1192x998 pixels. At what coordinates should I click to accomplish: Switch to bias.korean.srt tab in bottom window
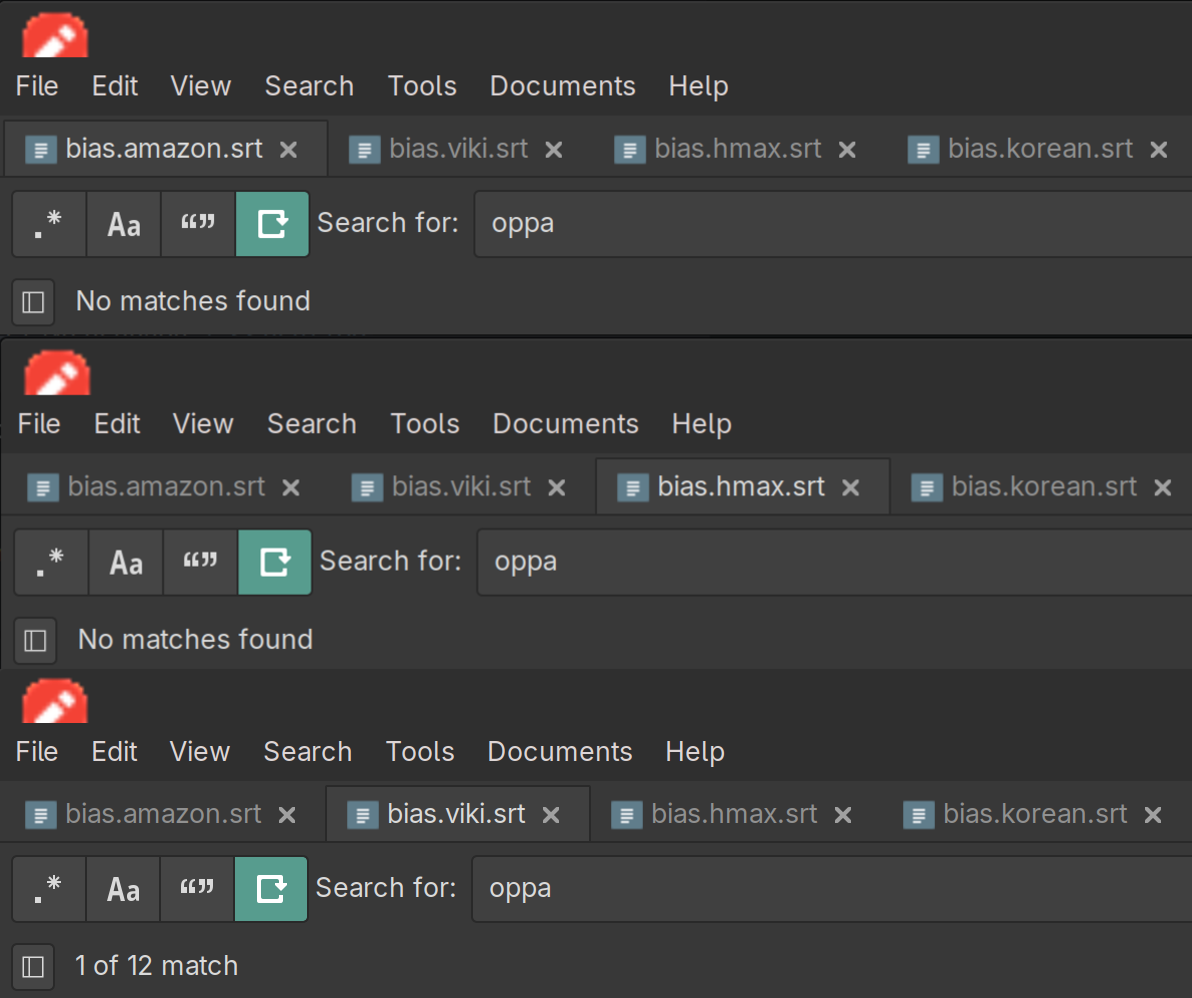point(1035,814)
